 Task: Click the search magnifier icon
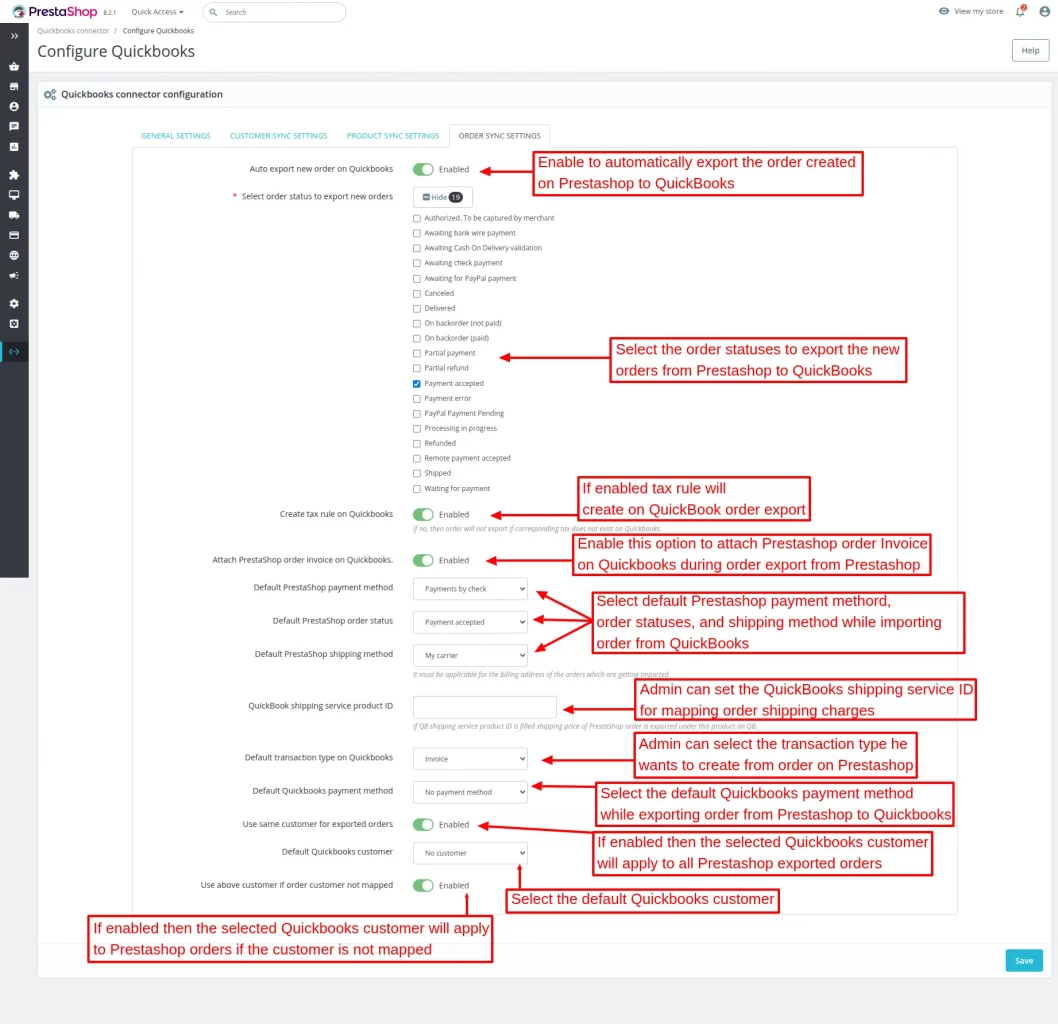[213, 12]
